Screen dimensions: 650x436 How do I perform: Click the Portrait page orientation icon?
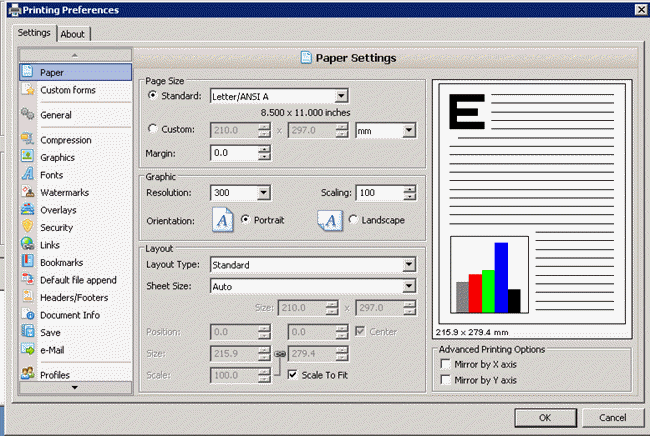point(223,220)
